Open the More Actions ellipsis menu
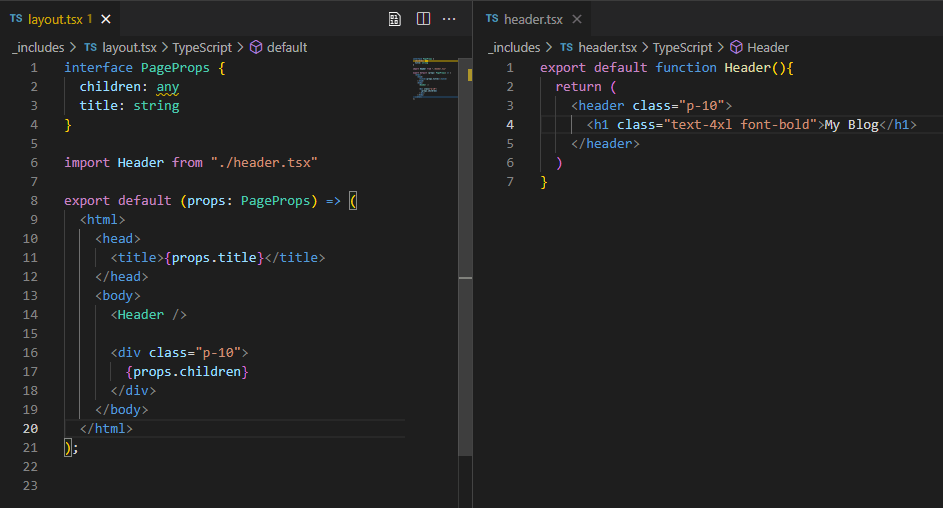 [449, 19]
